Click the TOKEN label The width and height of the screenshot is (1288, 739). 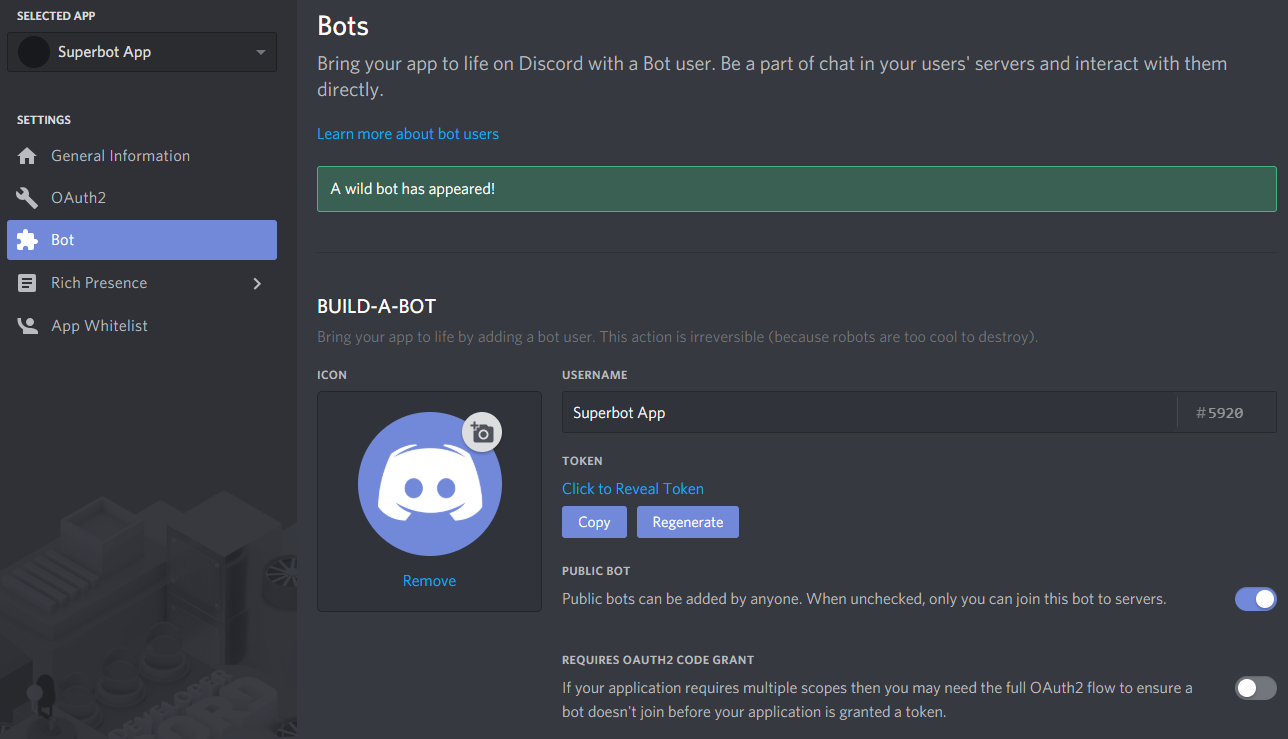[582, 461]
